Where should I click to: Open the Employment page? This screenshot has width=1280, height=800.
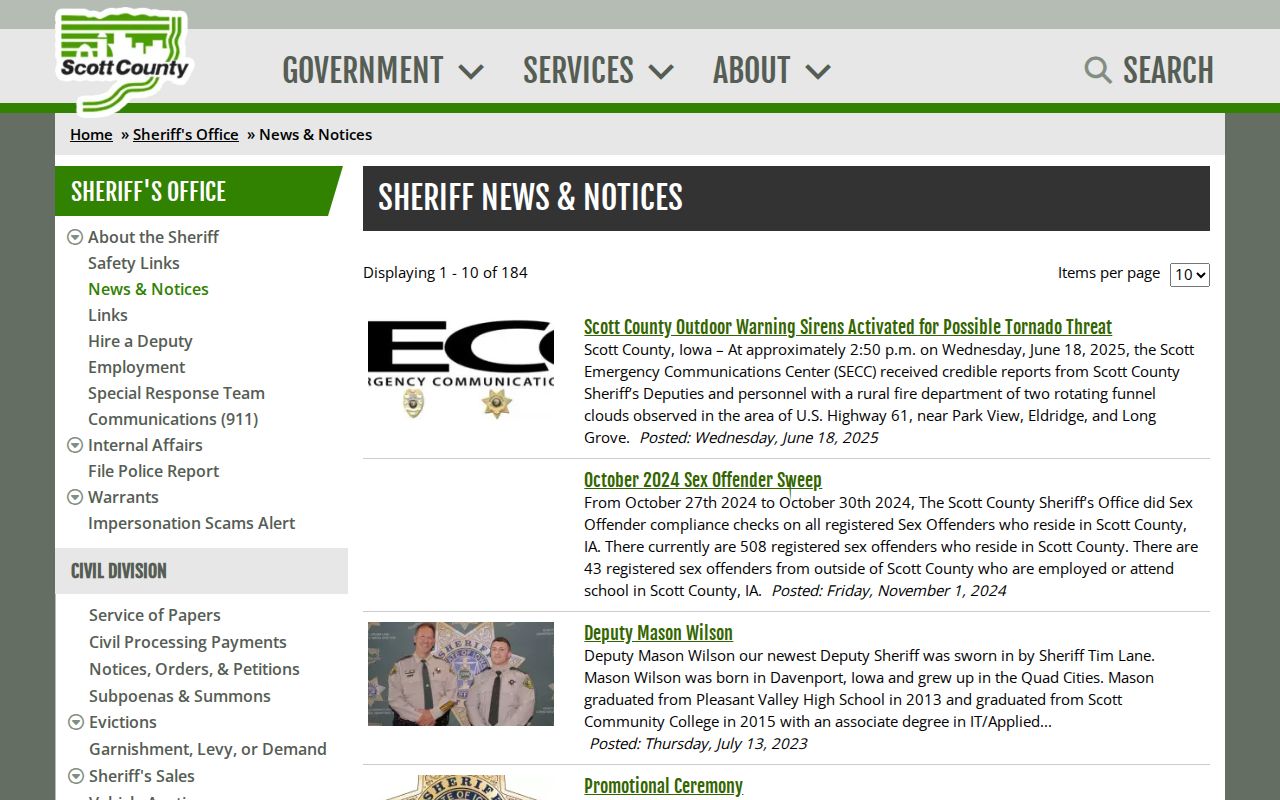tap(136, 367)
